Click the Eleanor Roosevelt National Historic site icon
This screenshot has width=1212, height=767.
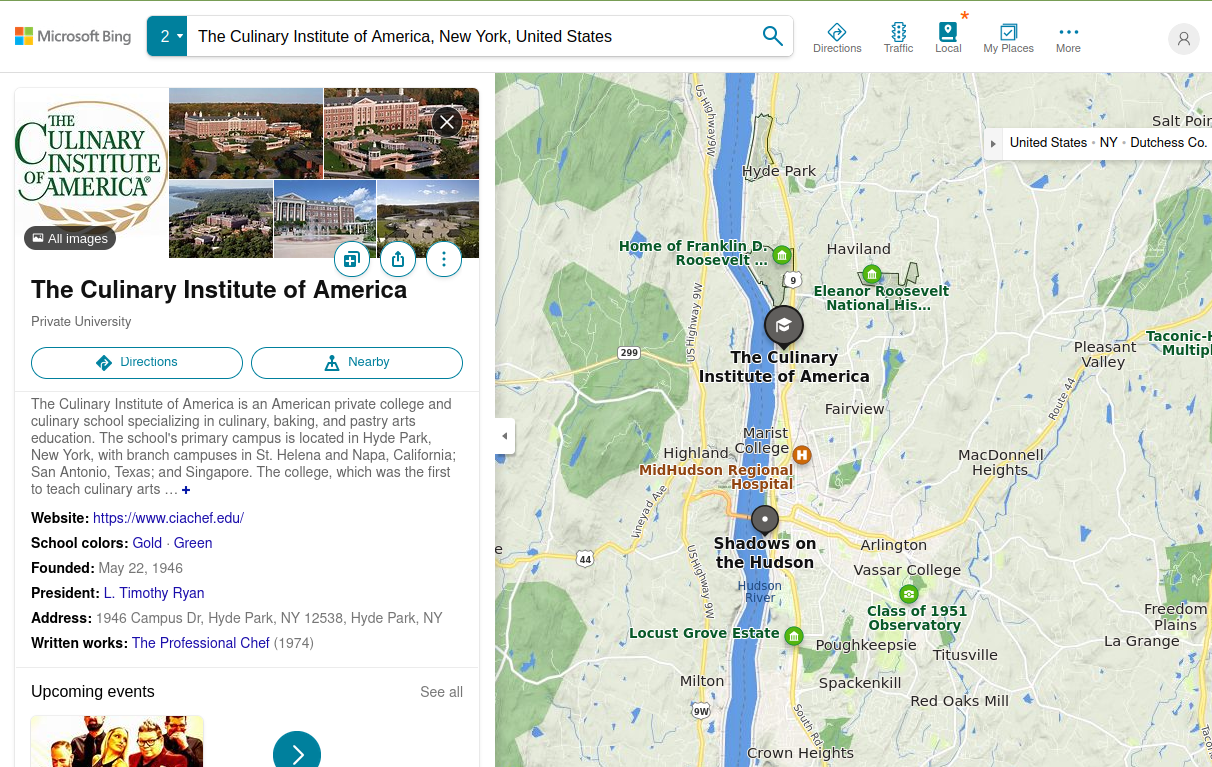(x=872, y=274)
